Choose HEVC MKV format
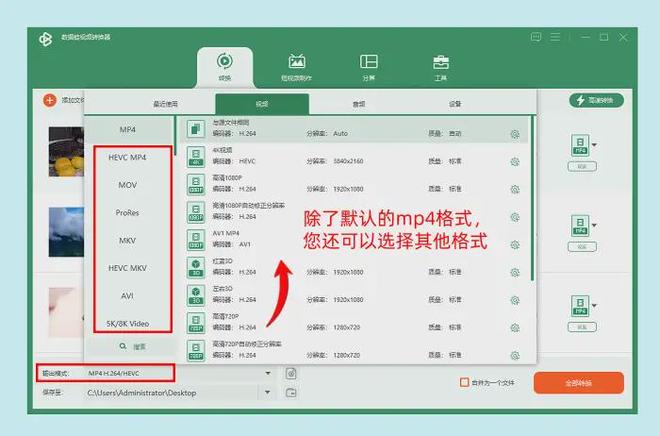Screen dimensions: 660x436 pos(127,269)
